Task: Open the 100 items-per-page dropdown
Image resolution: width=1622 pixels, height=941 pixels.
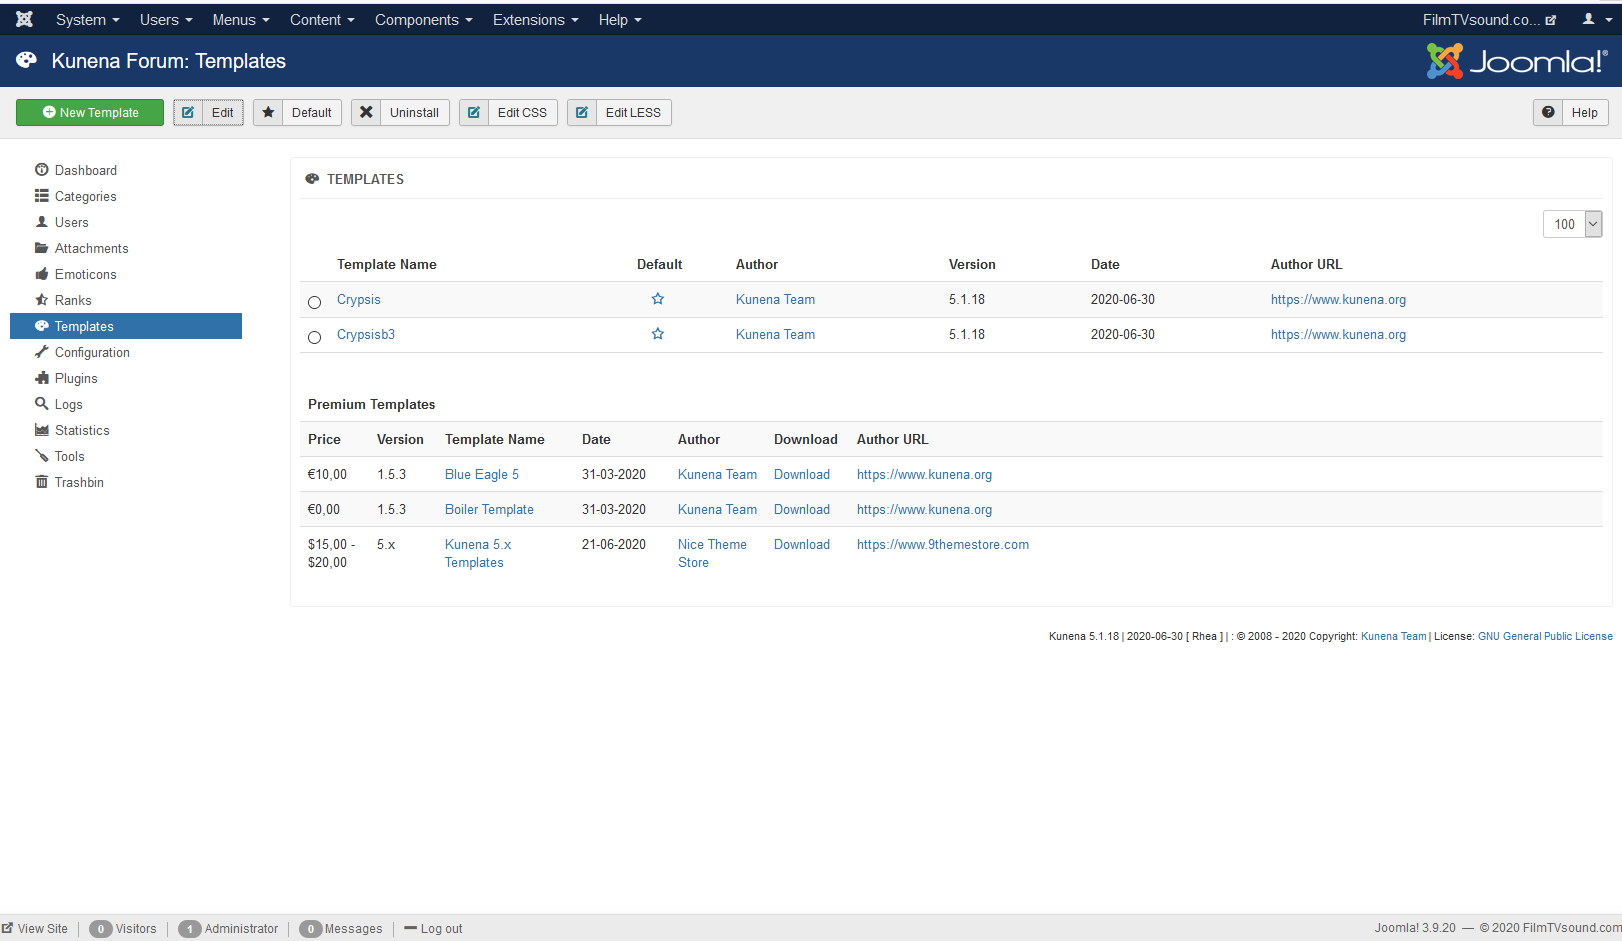Action: click(x=1572, y=224)
